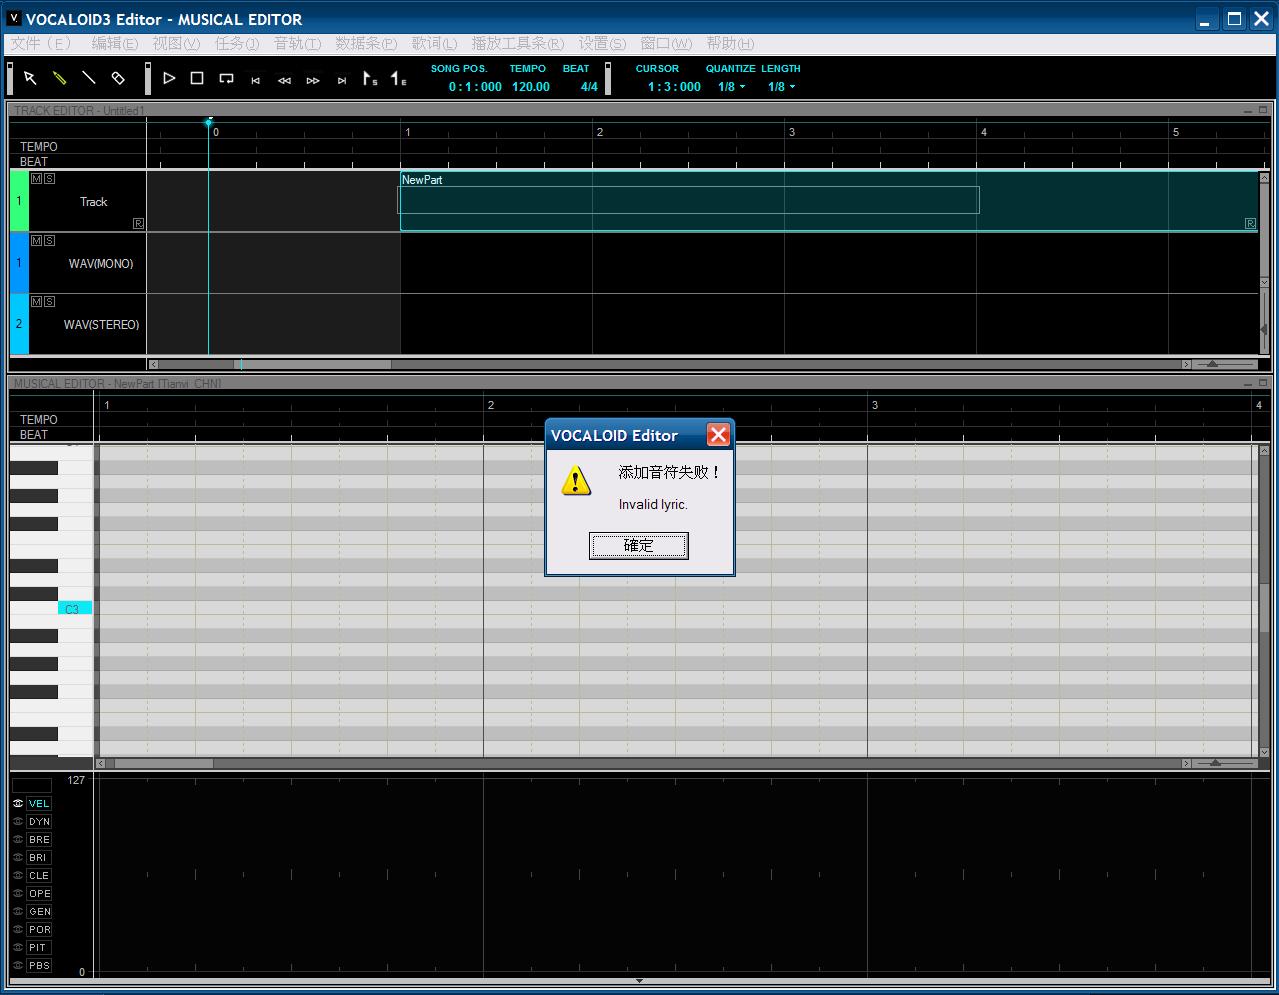
Task: Start playback with the play button
Action: pos(169,78)
